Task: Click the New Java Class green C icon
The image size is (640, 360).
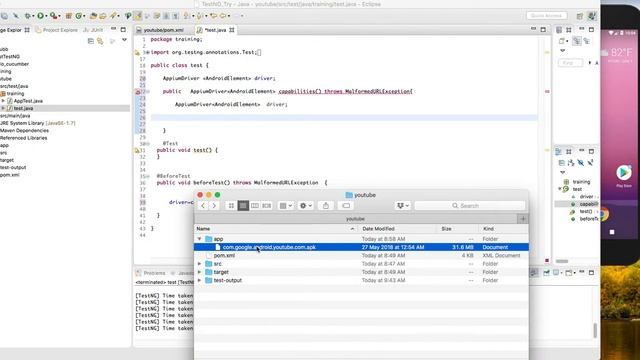Action: (x=78, y=16)
